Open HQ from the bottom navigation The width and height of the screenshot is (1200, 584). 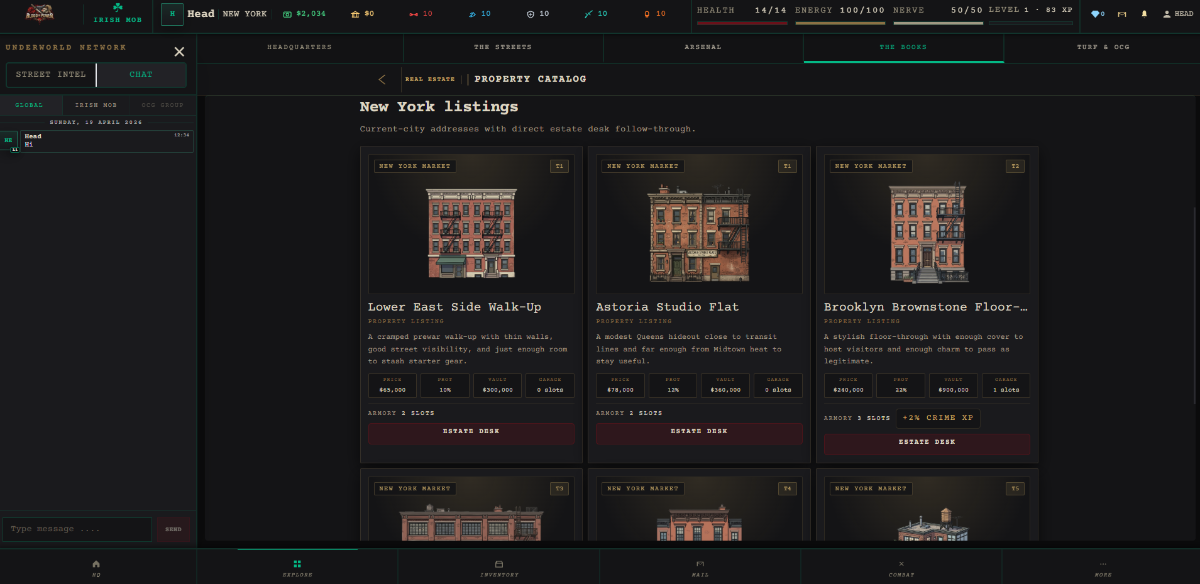coord(96,567)
